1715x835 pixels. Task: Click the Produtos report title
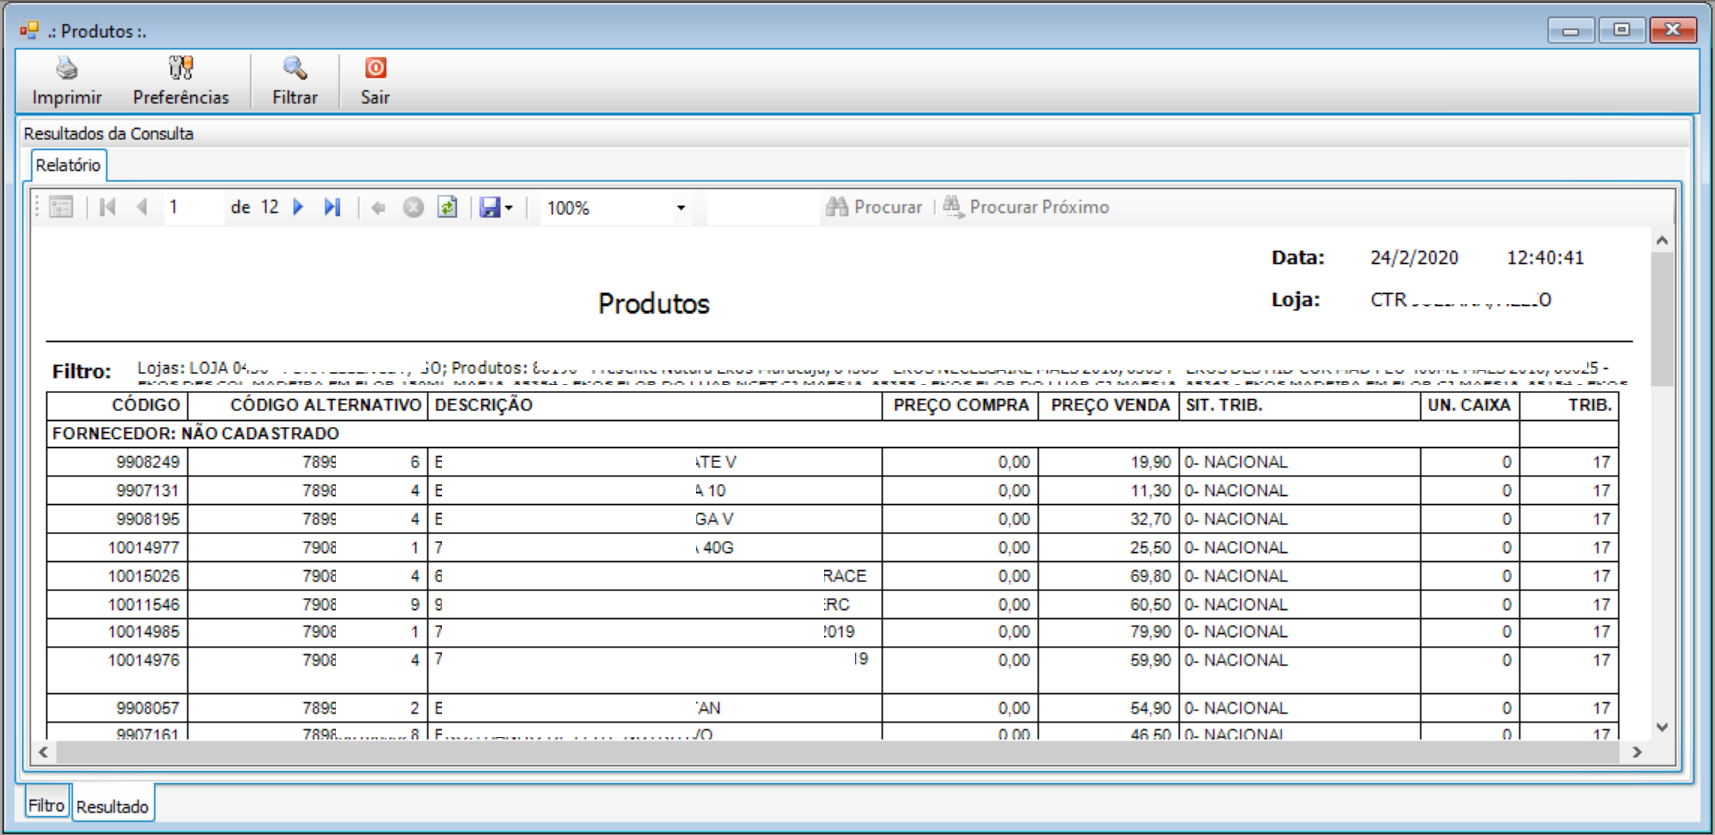pyautogui.click(x=654, y=304)
